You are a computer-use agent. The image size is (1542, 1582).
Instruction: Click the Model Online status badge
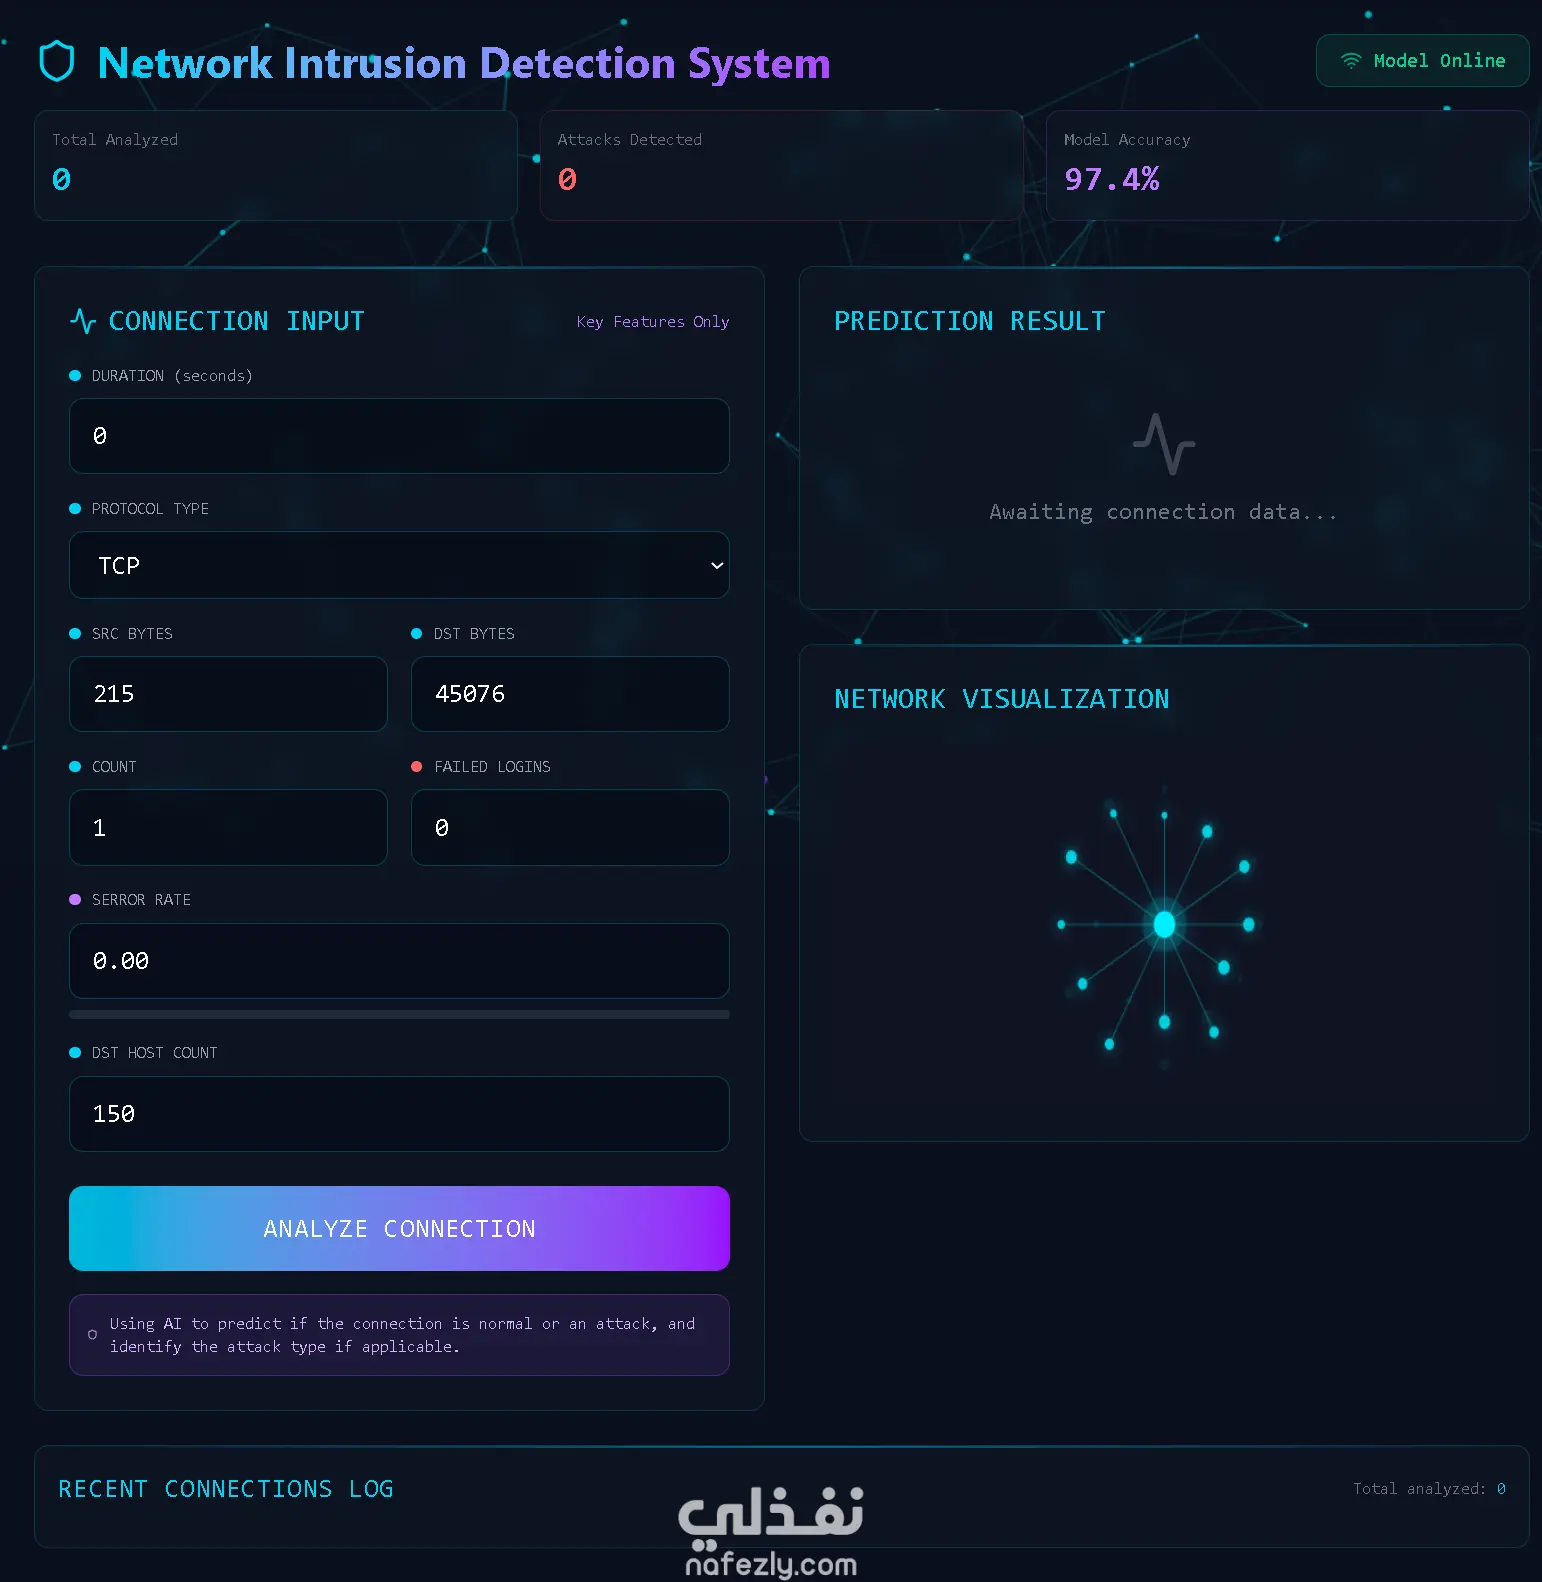(1422, 61)
